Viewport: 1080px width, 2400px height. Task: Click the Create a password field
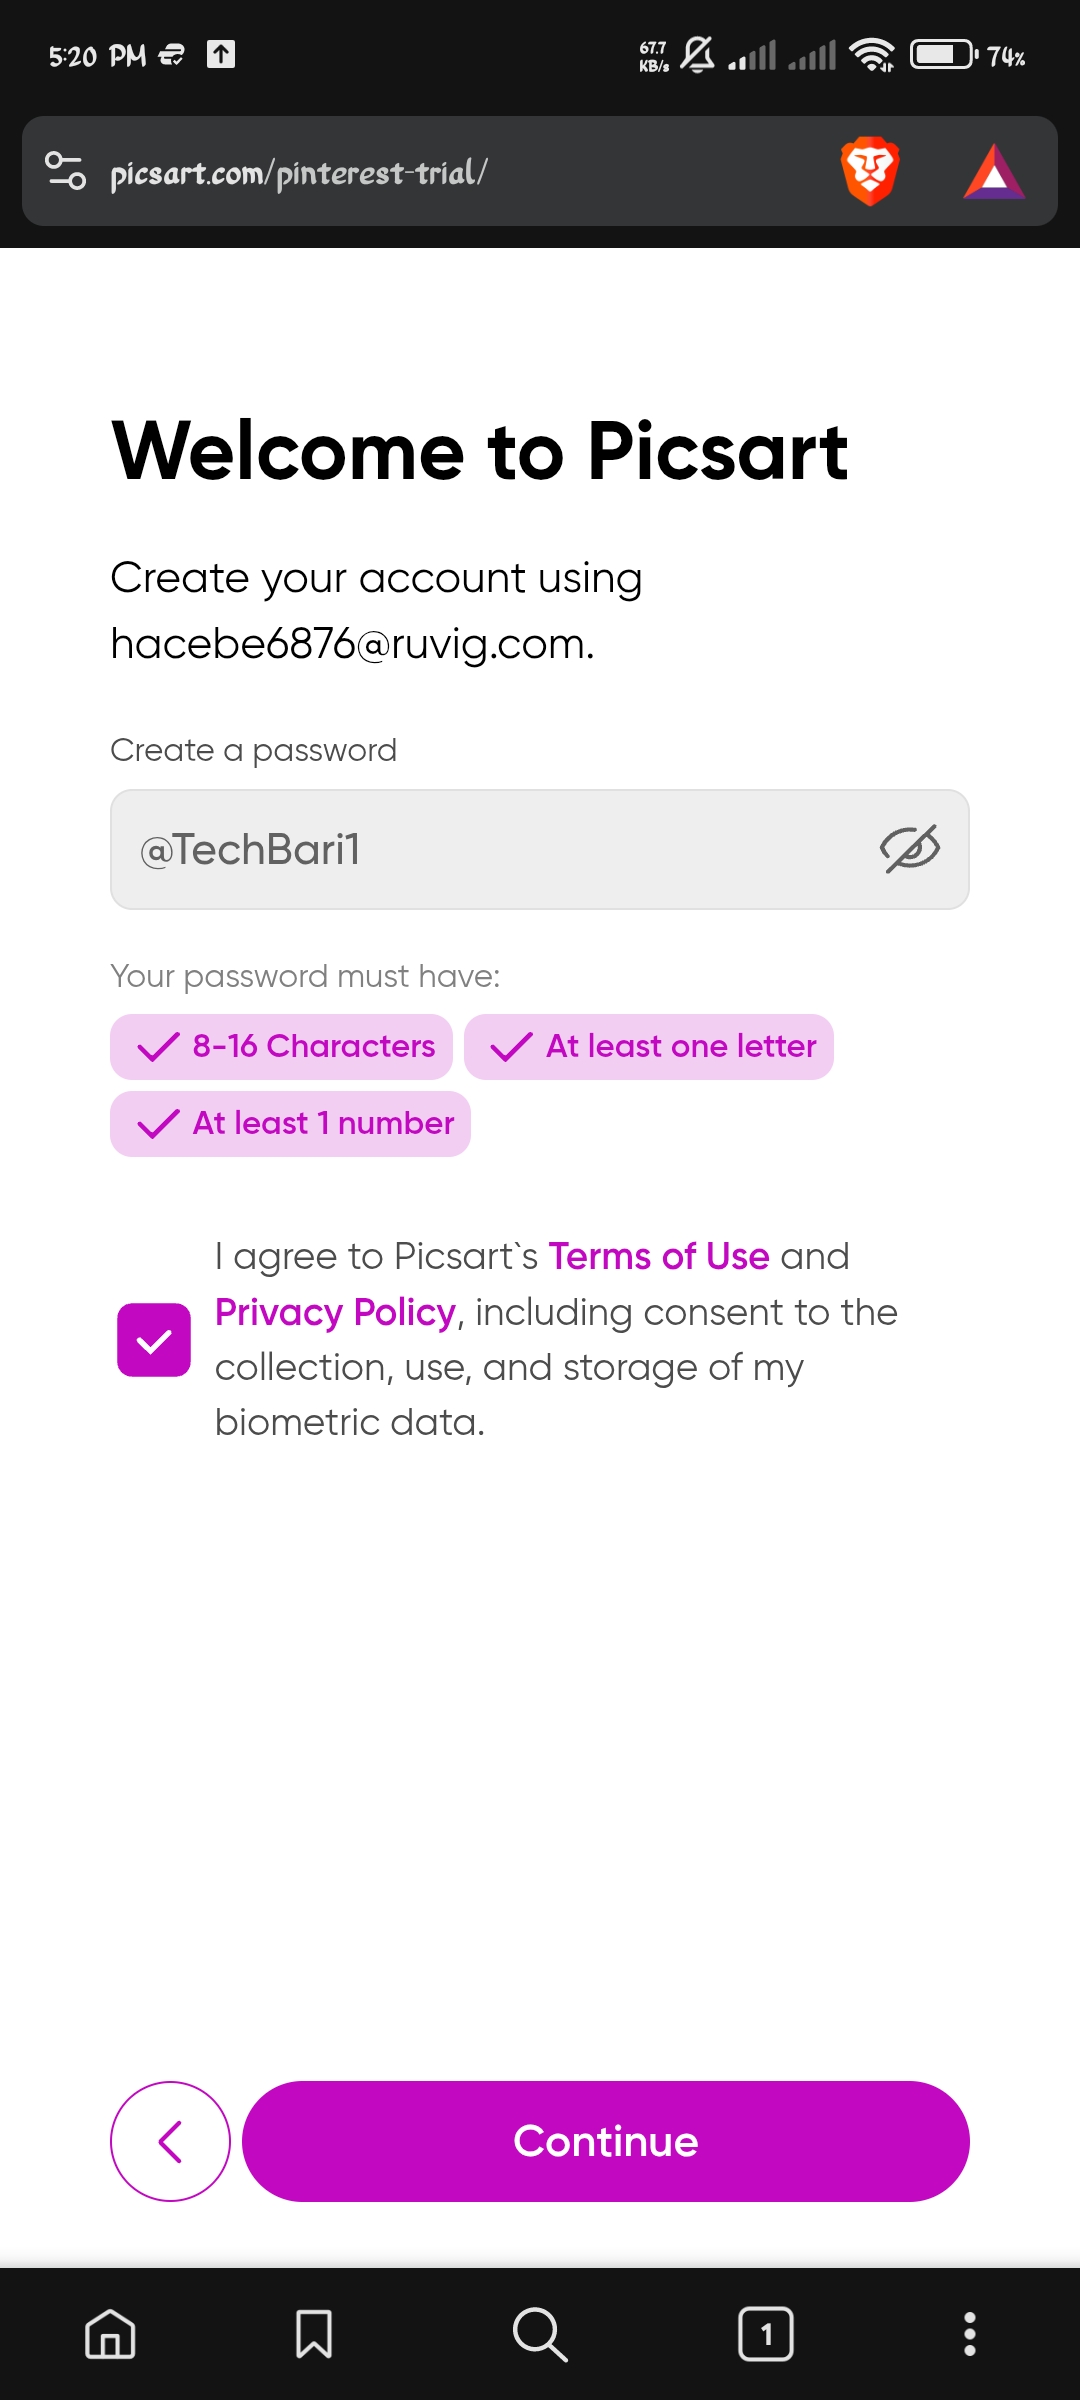click(500, 849)
